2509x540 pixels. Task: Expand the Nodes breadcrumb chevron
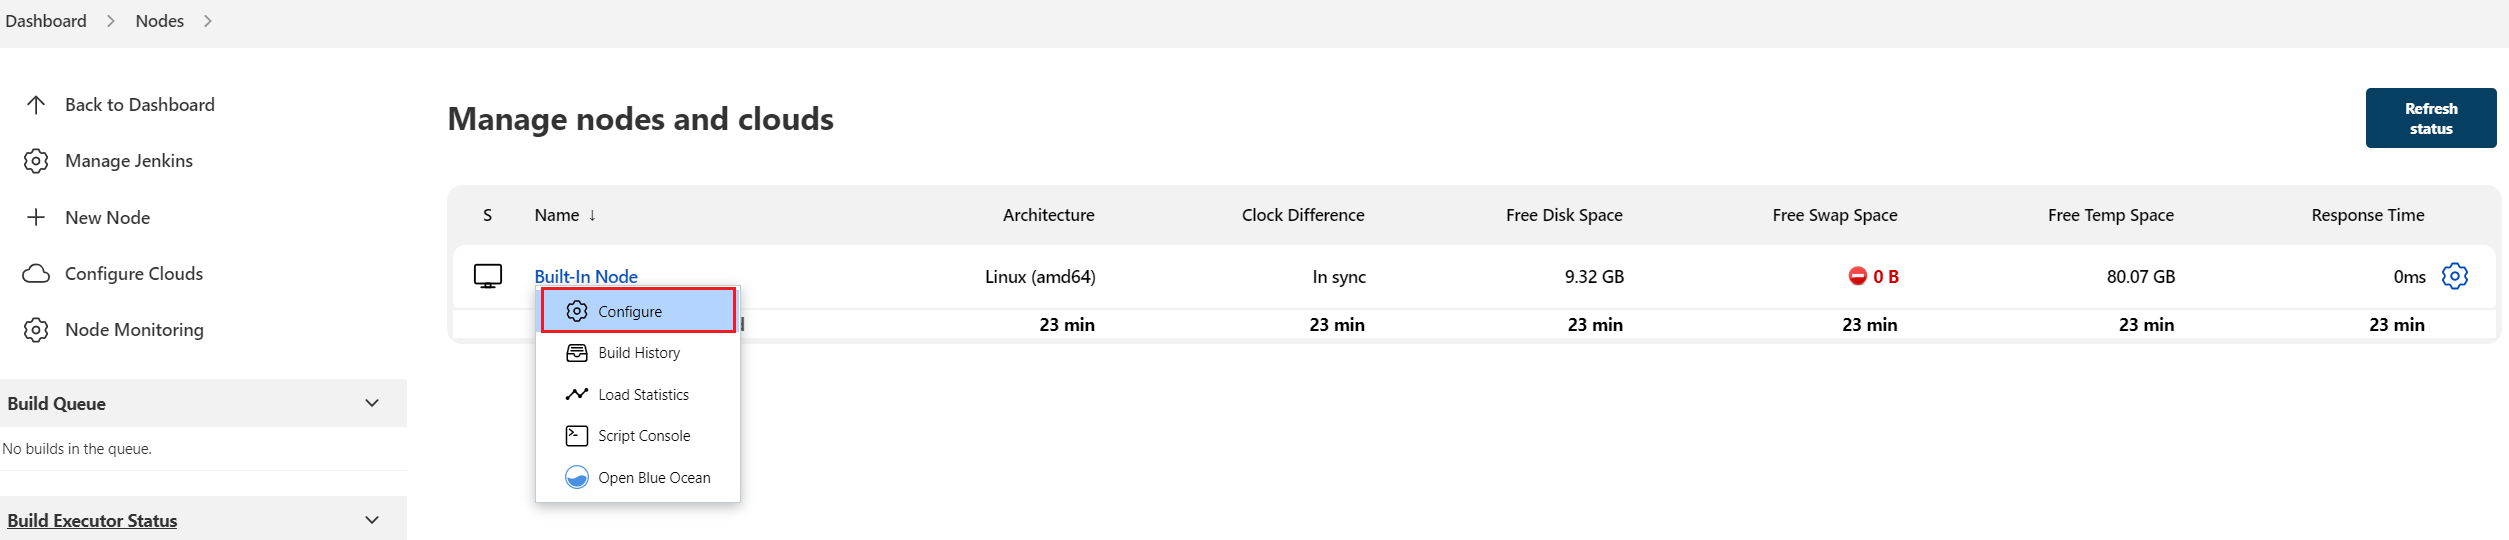pos(208,21)
